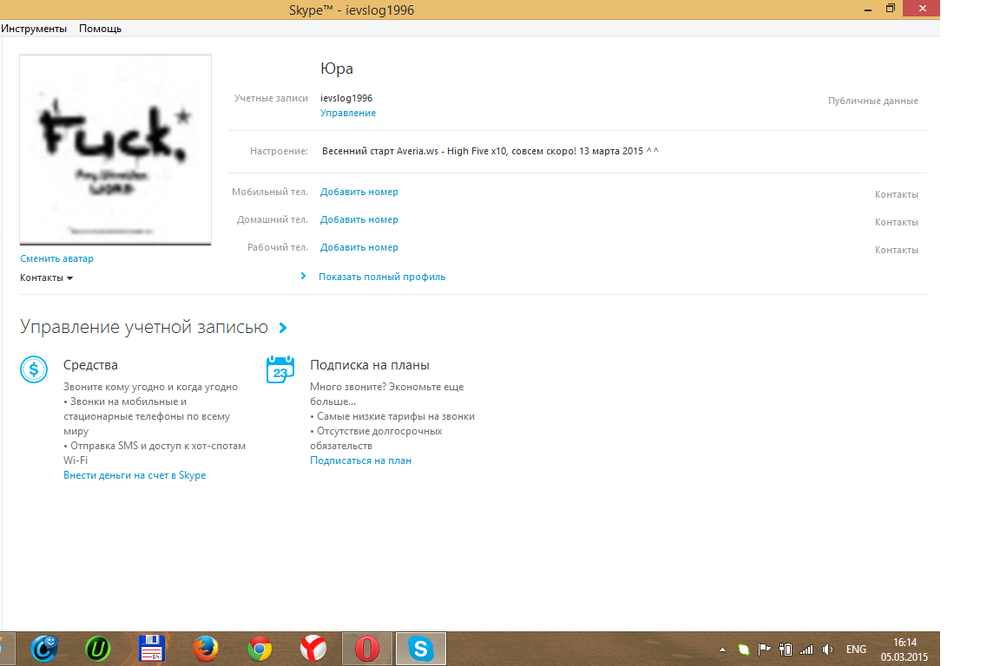
Task: Click Показать полный профиль link
Action: (x=382, y=277)
